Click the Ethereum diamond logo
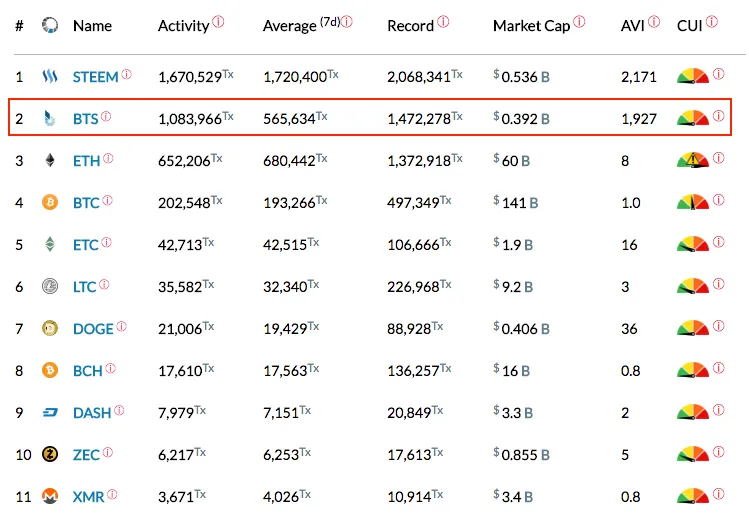Viewport: 749px width, 519px height. (x=50, y=160)
